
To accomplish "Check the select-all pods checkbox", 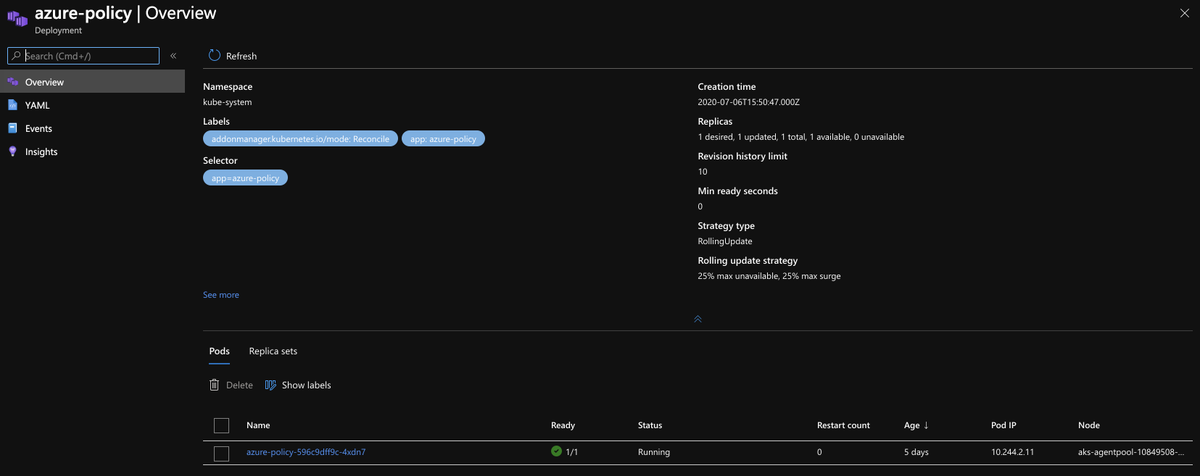I will tap(222, 425).
